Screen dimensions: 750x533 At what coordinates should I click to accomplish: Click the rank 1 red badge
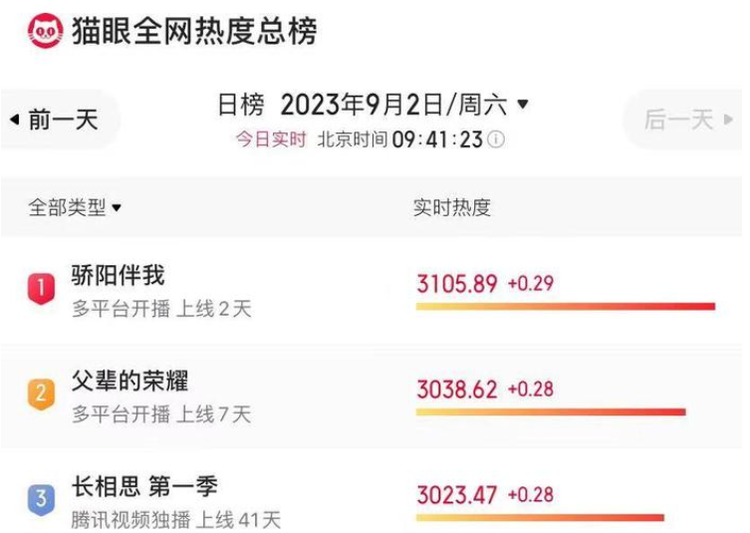point(41,289)
